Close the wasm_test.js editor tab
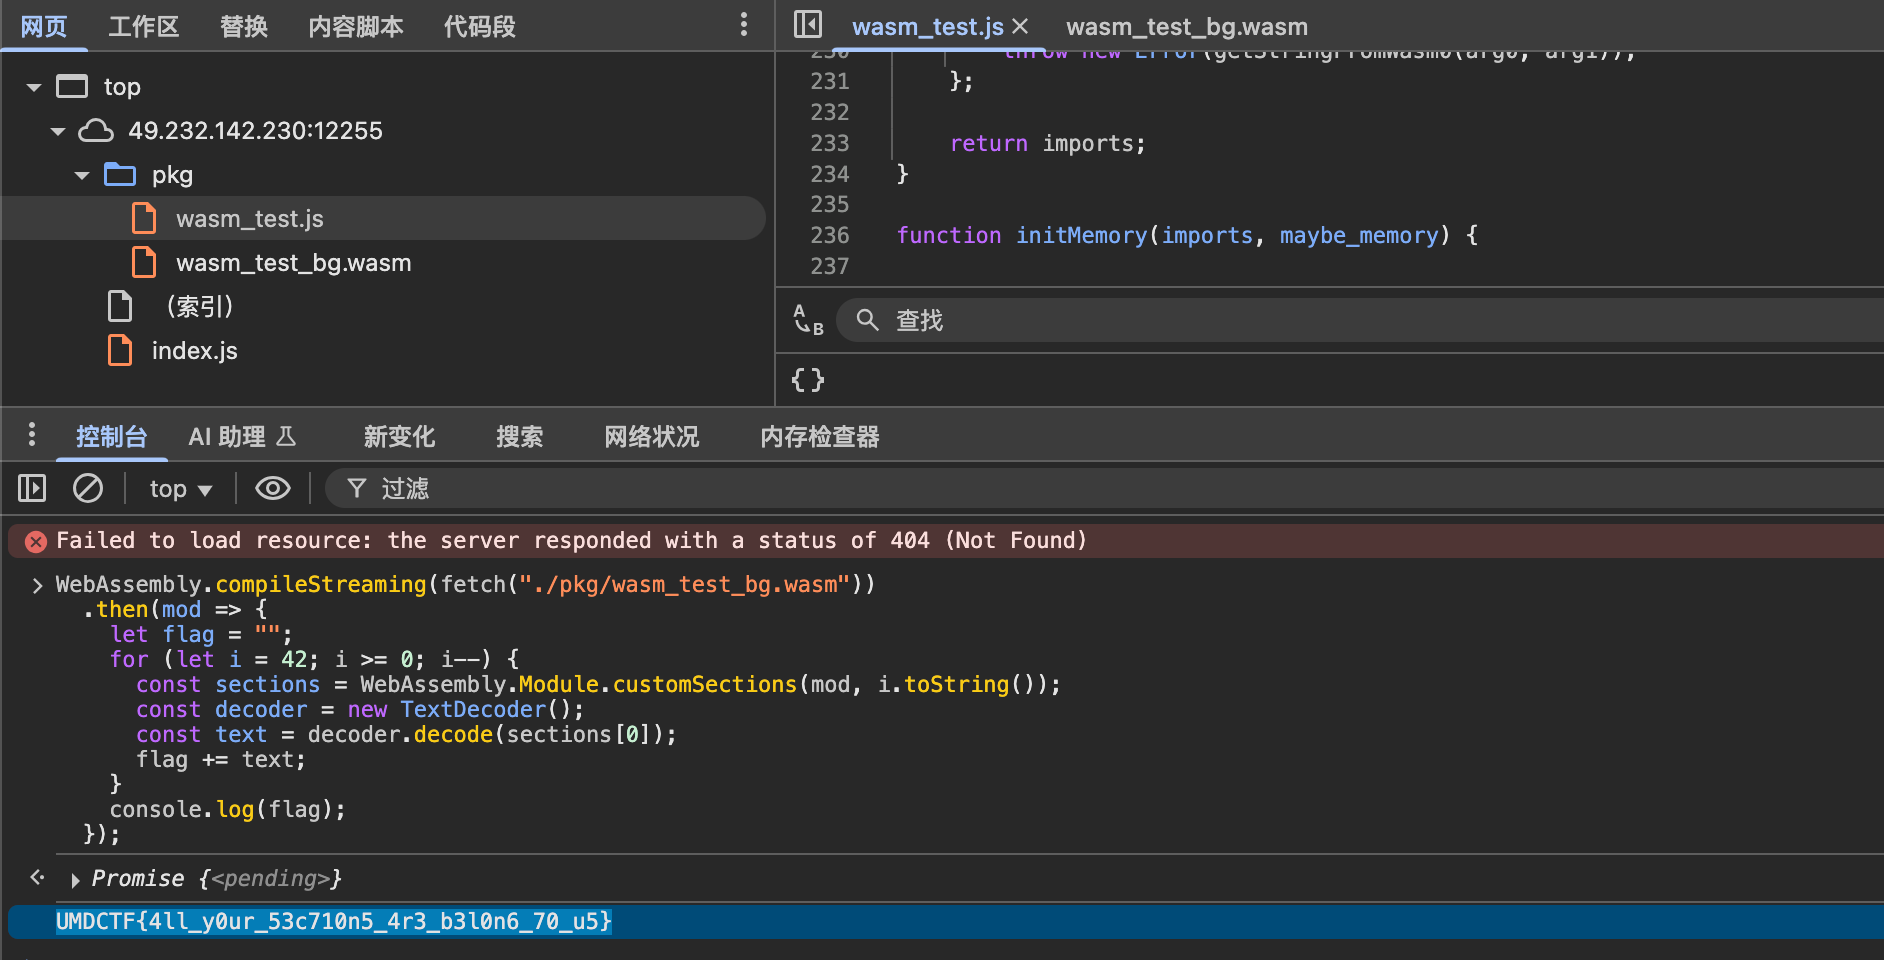Screen dimensions: 1884x960 coord(1020,26)
